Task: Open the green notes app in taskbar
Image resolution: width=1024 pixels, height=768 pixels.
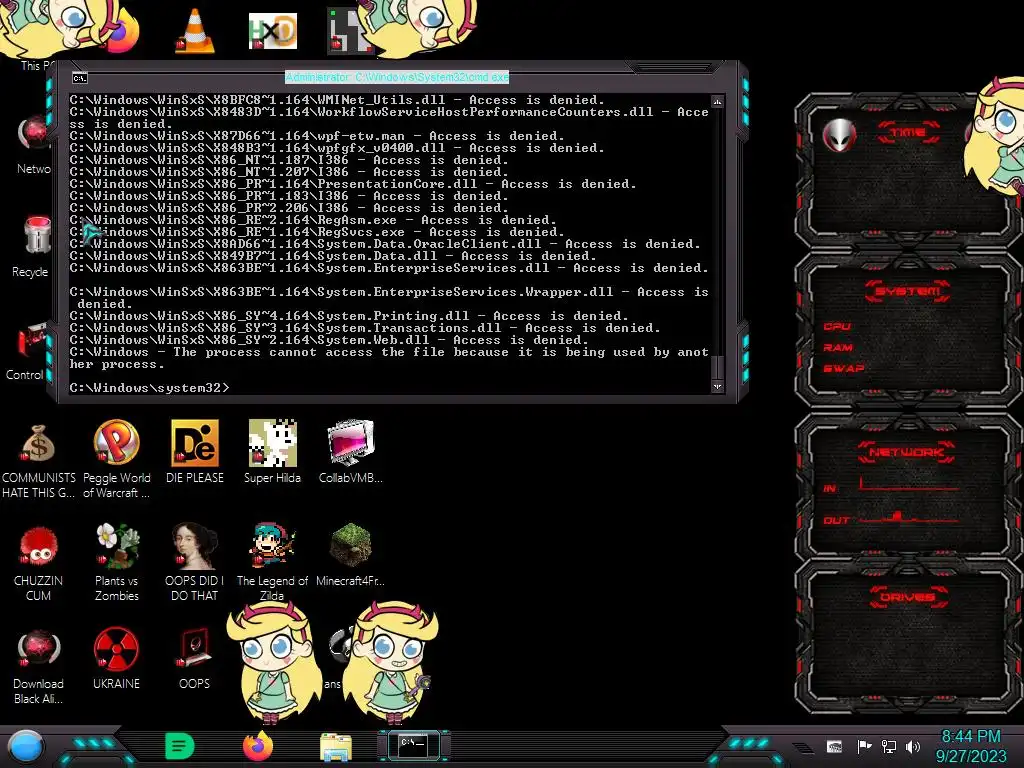Action: [180, 746]
